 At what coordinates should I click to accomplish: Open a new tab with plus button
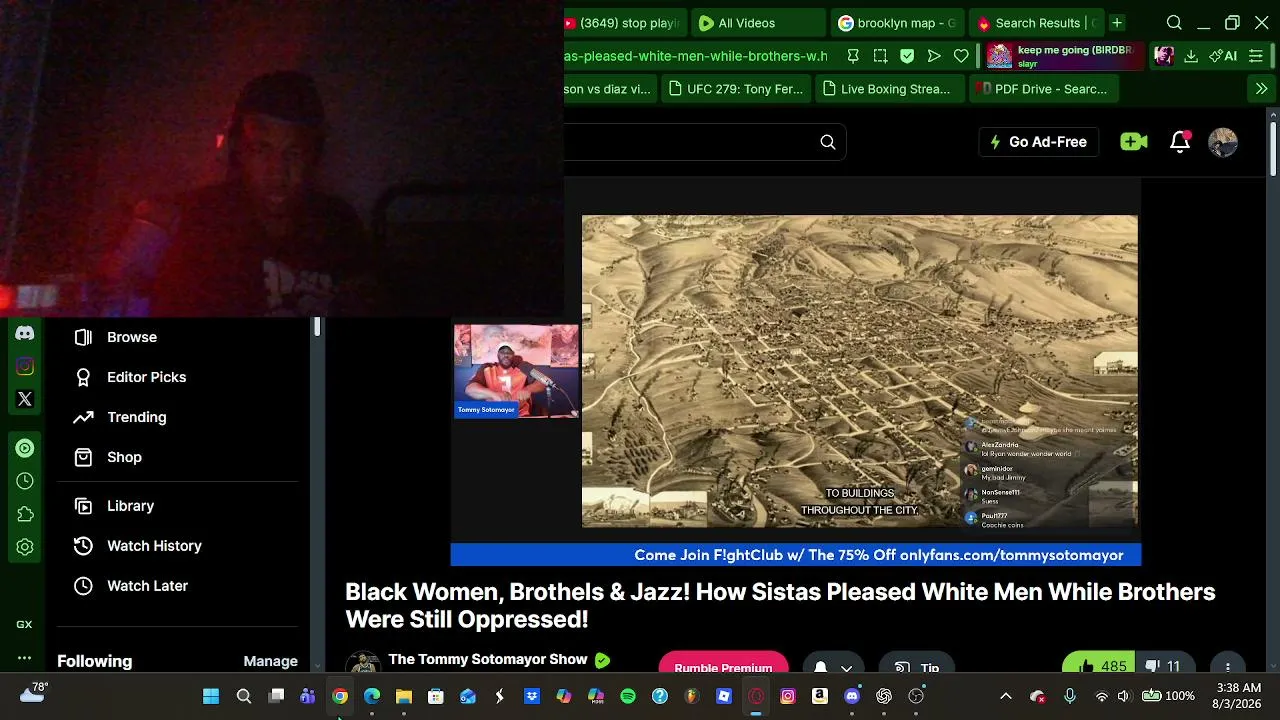1117,22
